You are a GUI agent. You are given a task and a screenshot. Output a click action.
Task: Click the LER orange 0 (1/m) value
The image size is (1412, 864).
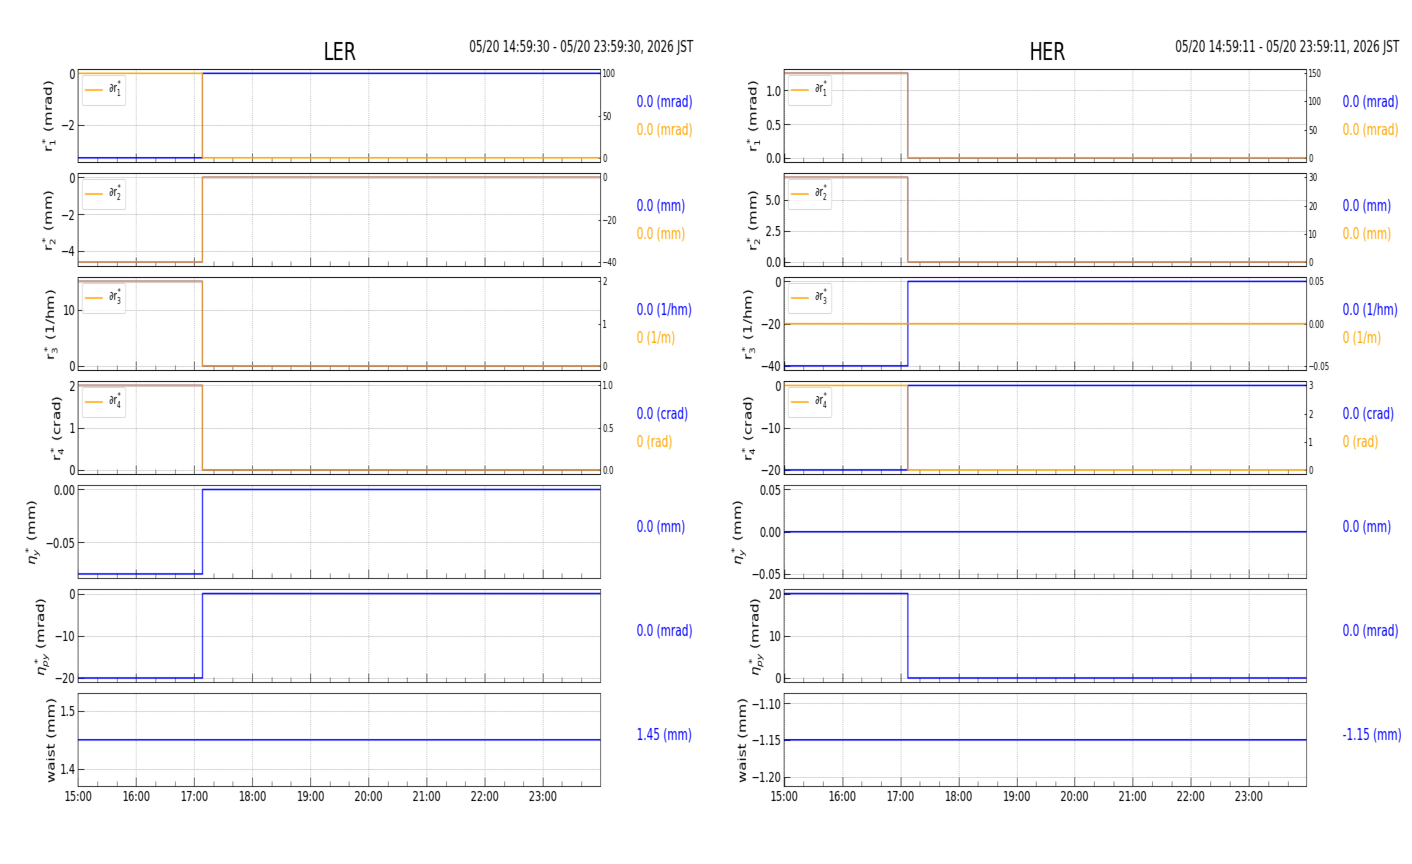click(x=656, y=338)
